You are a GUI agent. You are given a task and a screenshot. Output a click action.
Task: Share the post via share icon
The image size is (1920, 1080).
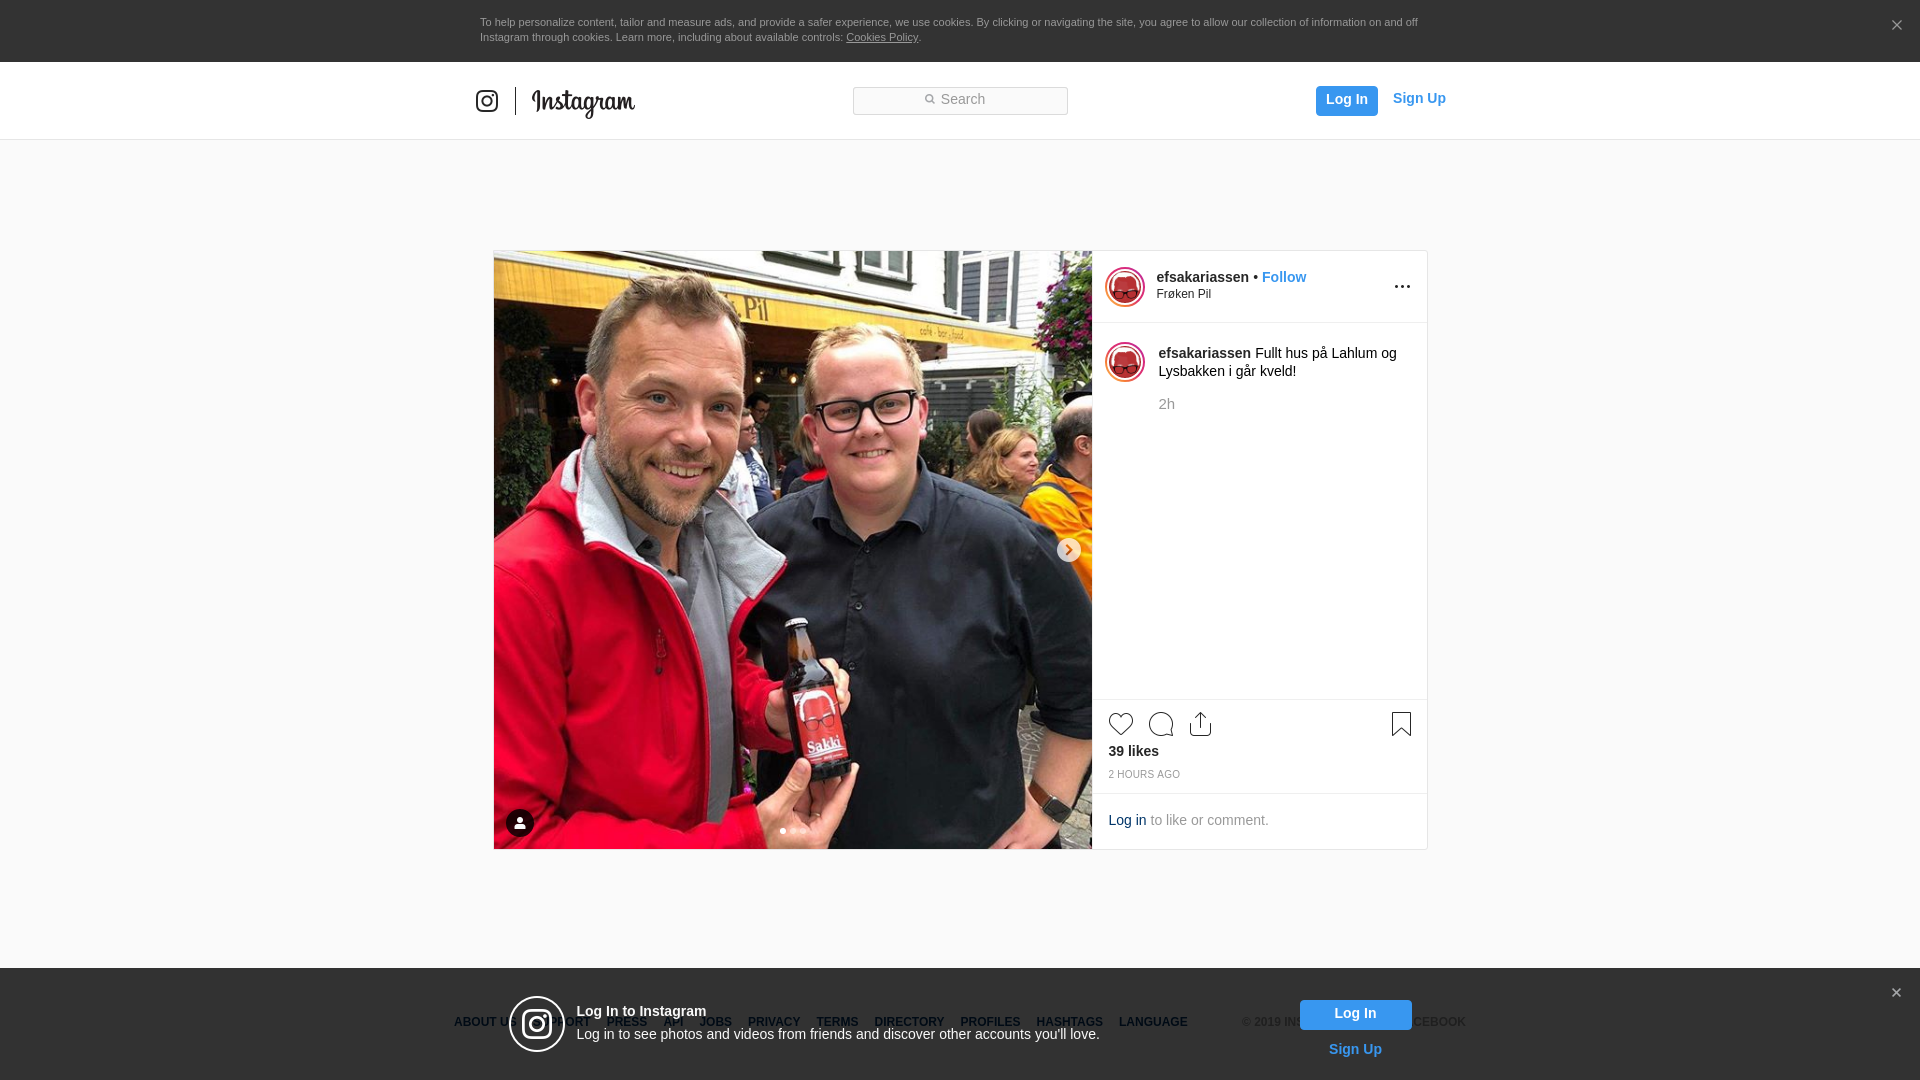tap(1201, 724)
